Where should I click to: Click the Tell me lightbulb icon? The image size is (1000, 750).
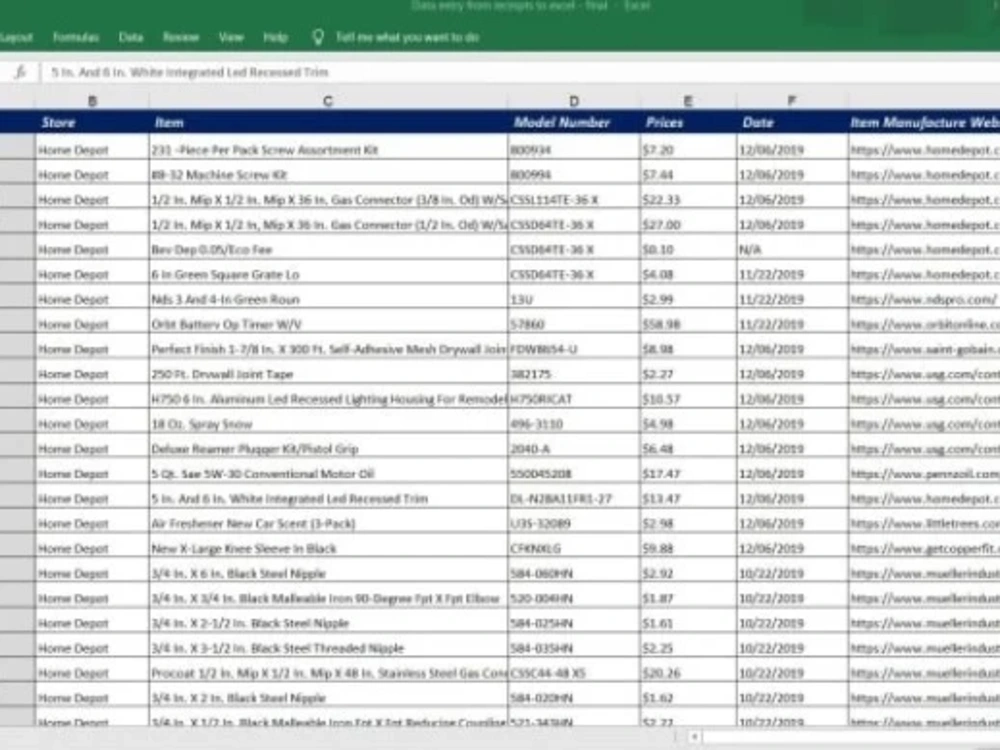(318, 38)
